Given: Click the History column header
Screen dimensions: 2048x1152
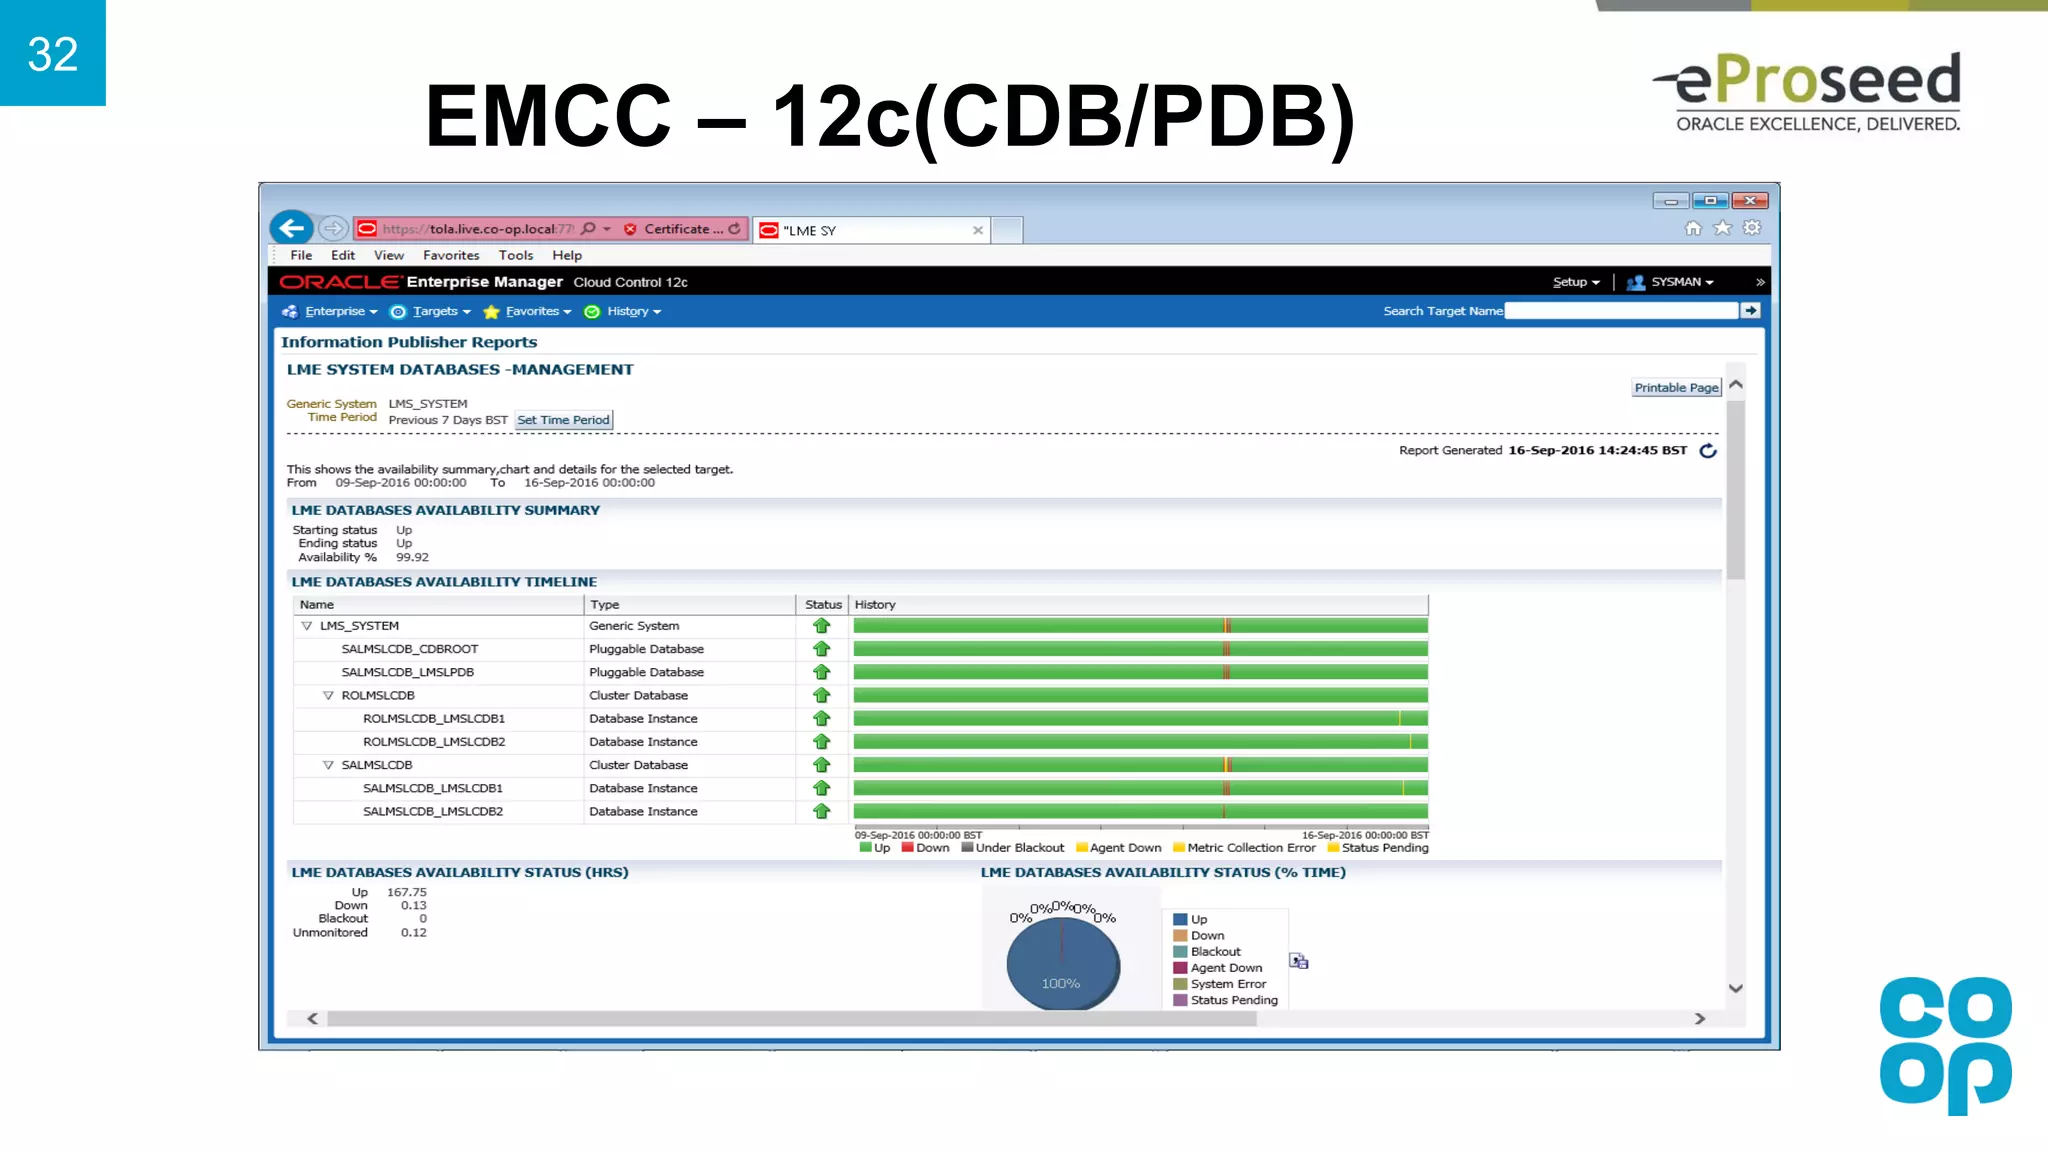Looking at the screenshot, I should pos(1138,605).
